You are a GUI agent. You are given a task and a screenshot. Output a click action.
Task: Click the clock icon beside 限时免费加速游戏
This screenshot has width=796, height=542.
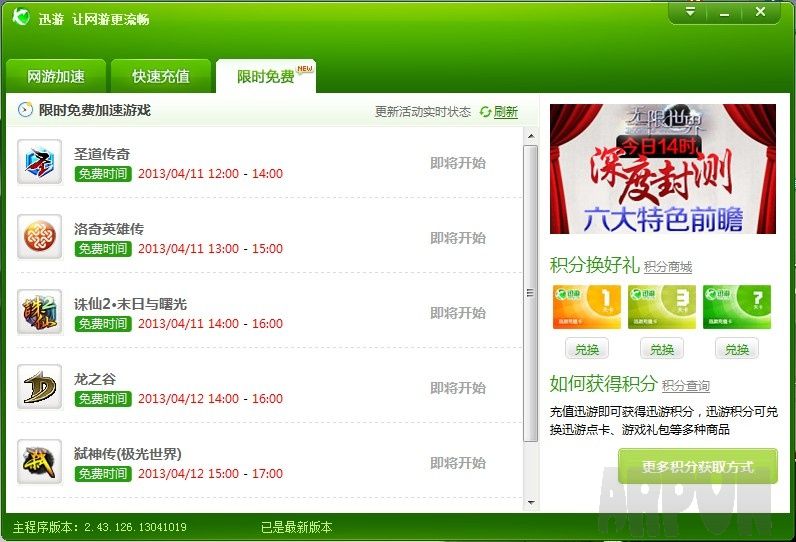click(x=25, y=110)
